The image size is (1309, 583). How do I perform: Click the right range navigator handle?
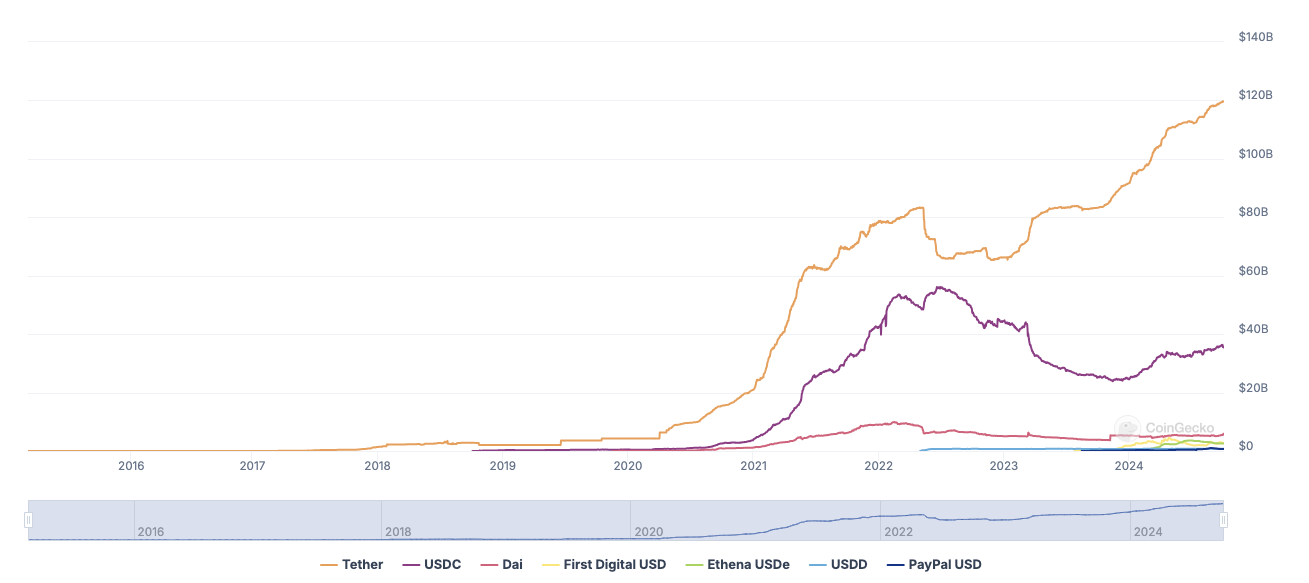tap(1223, 520)
